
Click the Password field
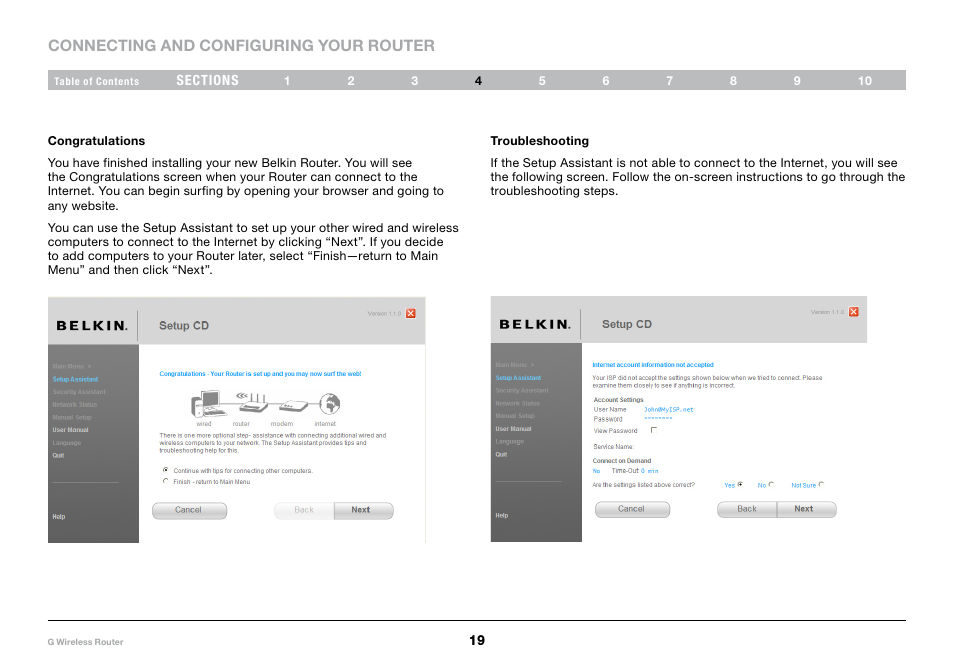[x=658, y=419]
